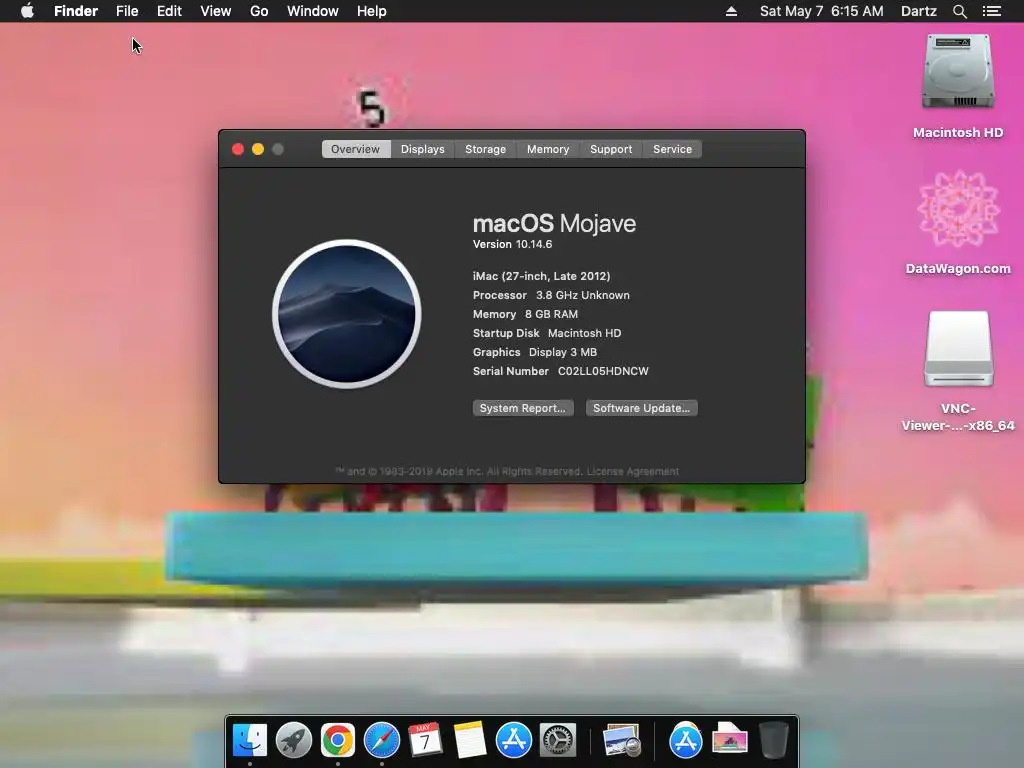Switch to the Storage tab

[x=485, y=149]
